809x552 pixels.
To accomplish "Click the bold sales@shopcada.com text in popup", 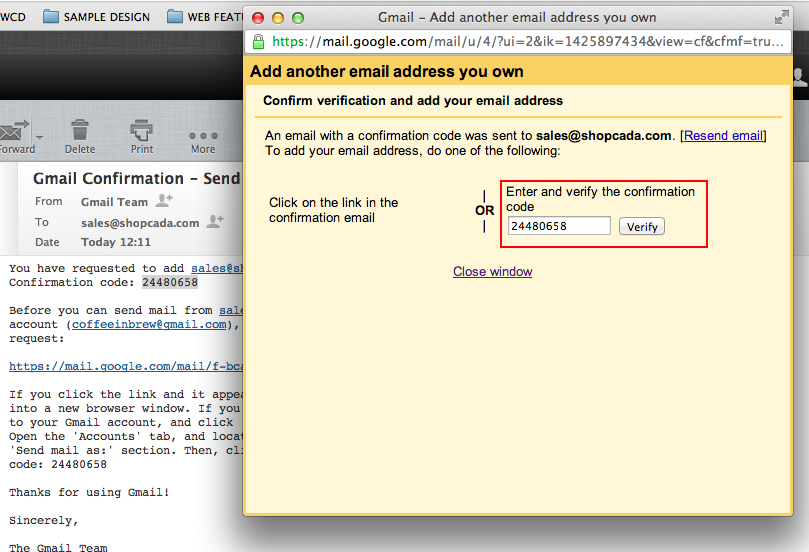I will pos(603,136).
